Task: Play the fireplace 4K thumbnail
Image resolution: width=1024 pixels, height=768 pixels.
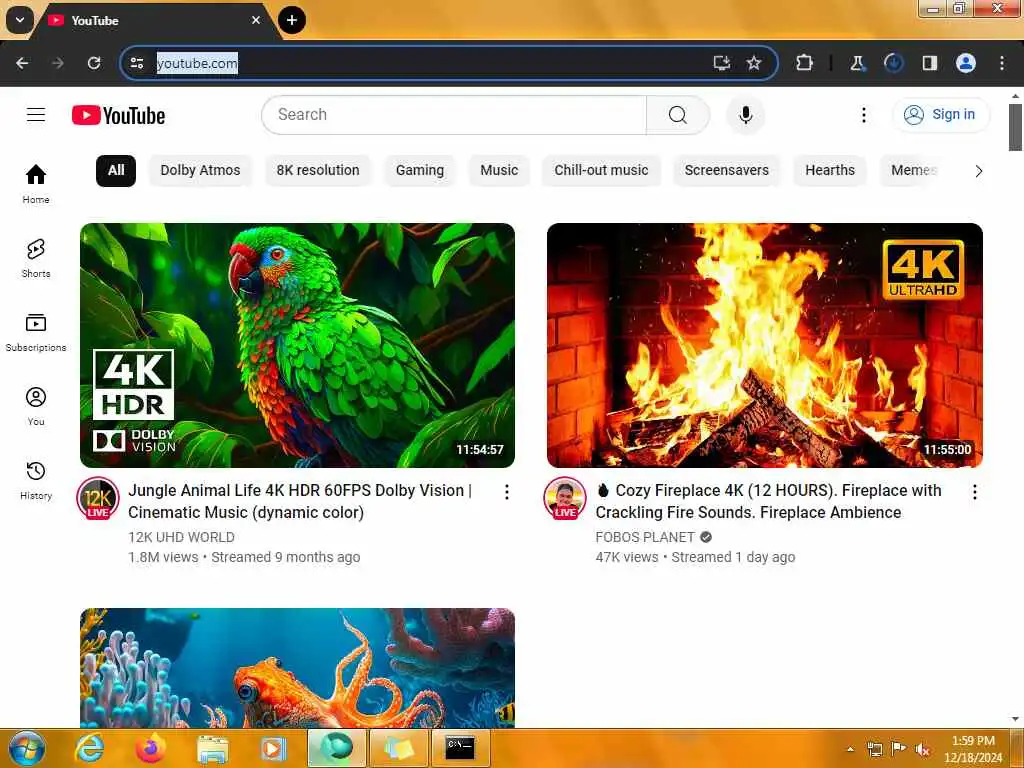Action: tap(765, 345)
